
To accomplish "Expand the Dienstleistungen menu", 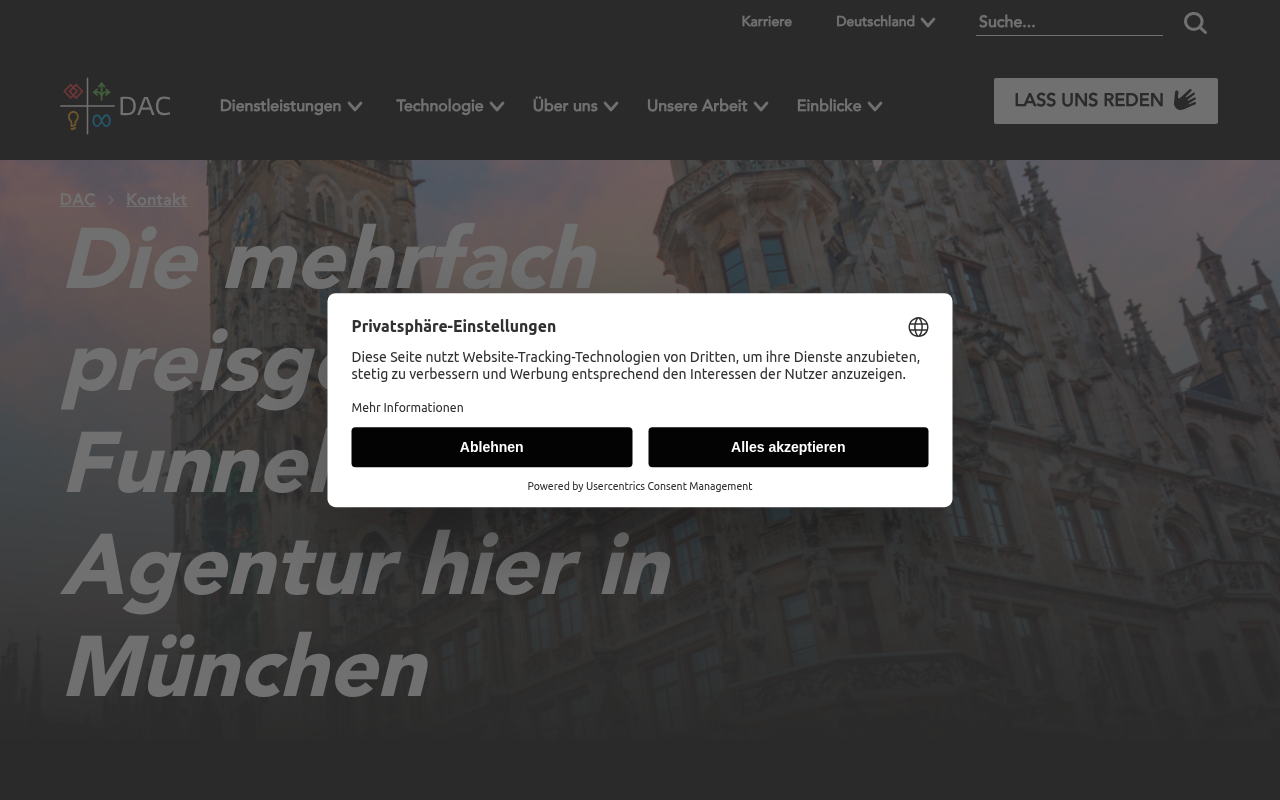I will point(291,106).
